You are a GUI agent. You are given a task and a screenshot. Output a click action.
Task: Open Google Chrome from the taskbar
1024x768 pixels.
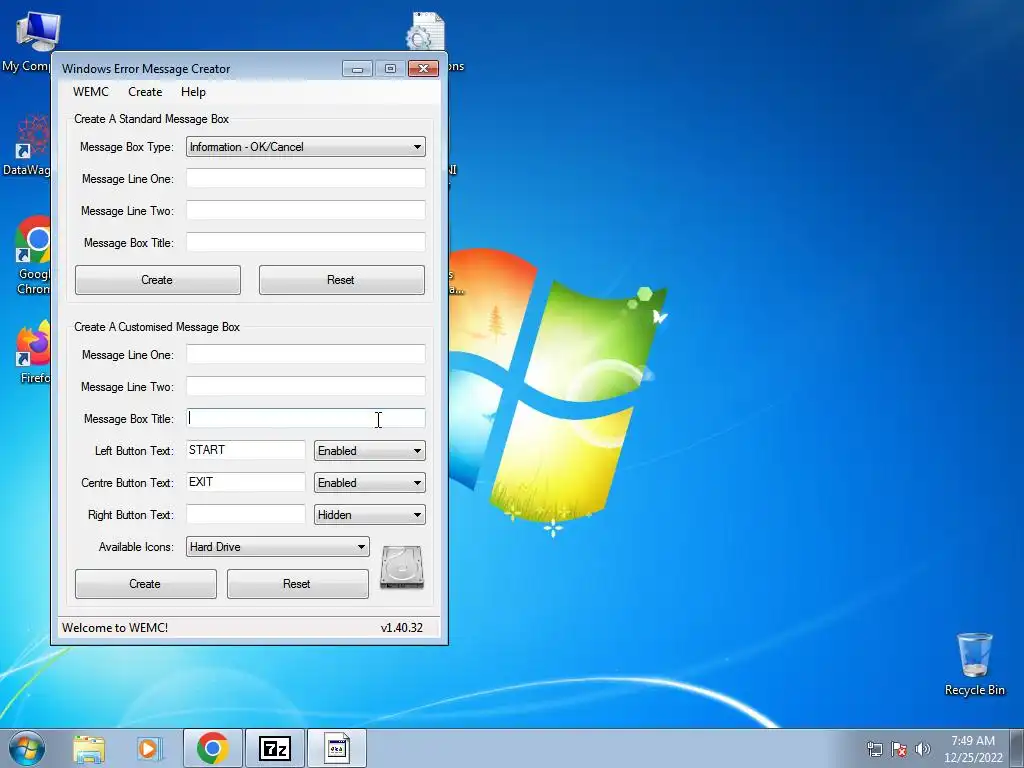[212, 748]
